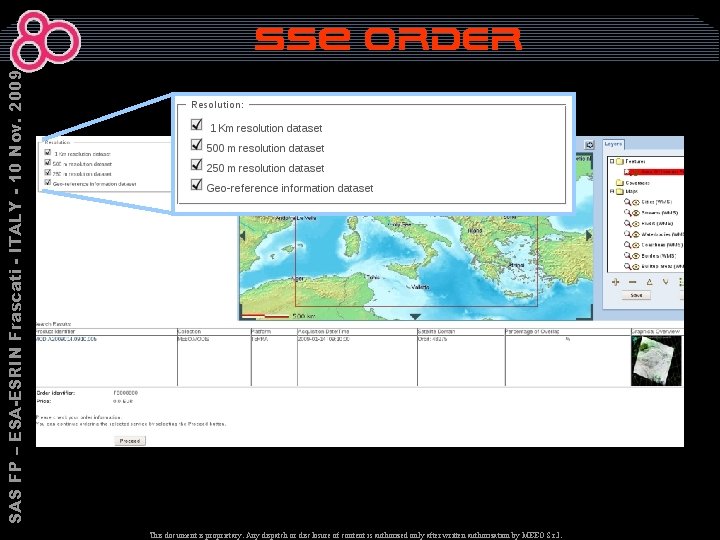Switch to the Layers tab
Image resolution: width=720 pixels, height=540 pixels.
coord(613,144)
